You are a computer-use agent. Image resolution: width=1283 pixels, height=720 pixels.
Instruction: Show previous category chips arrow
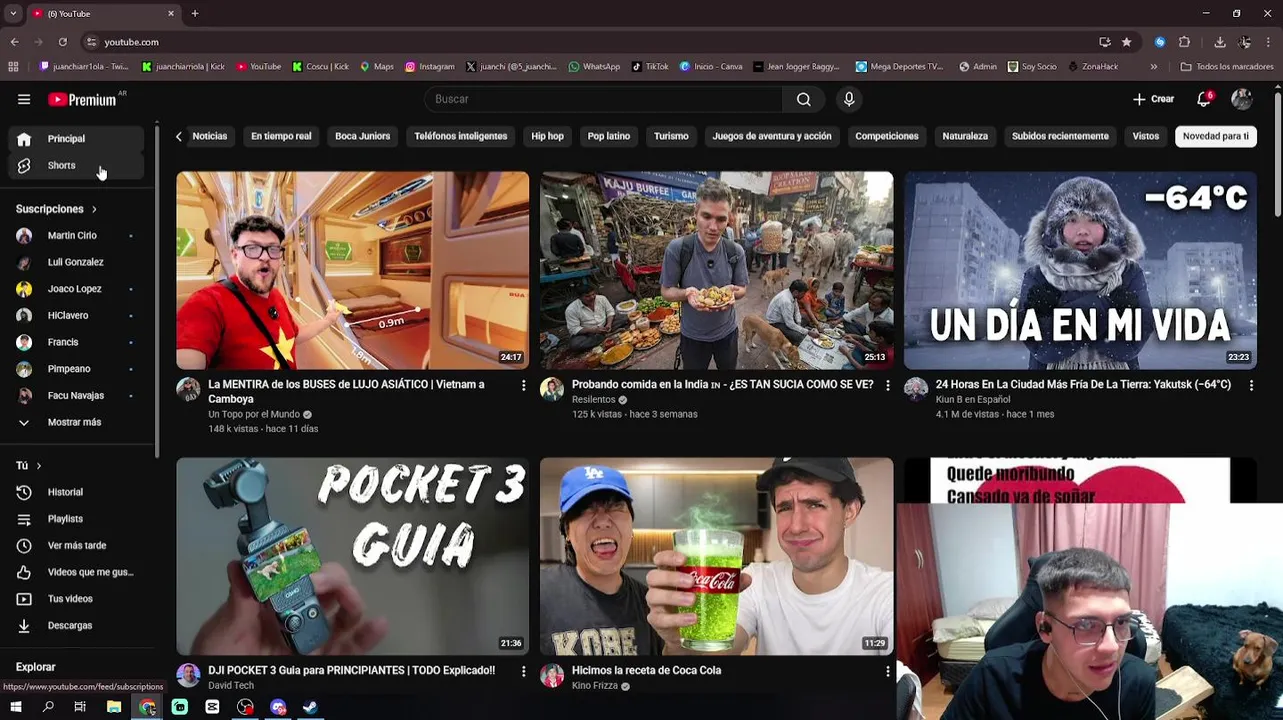point(179,136)
